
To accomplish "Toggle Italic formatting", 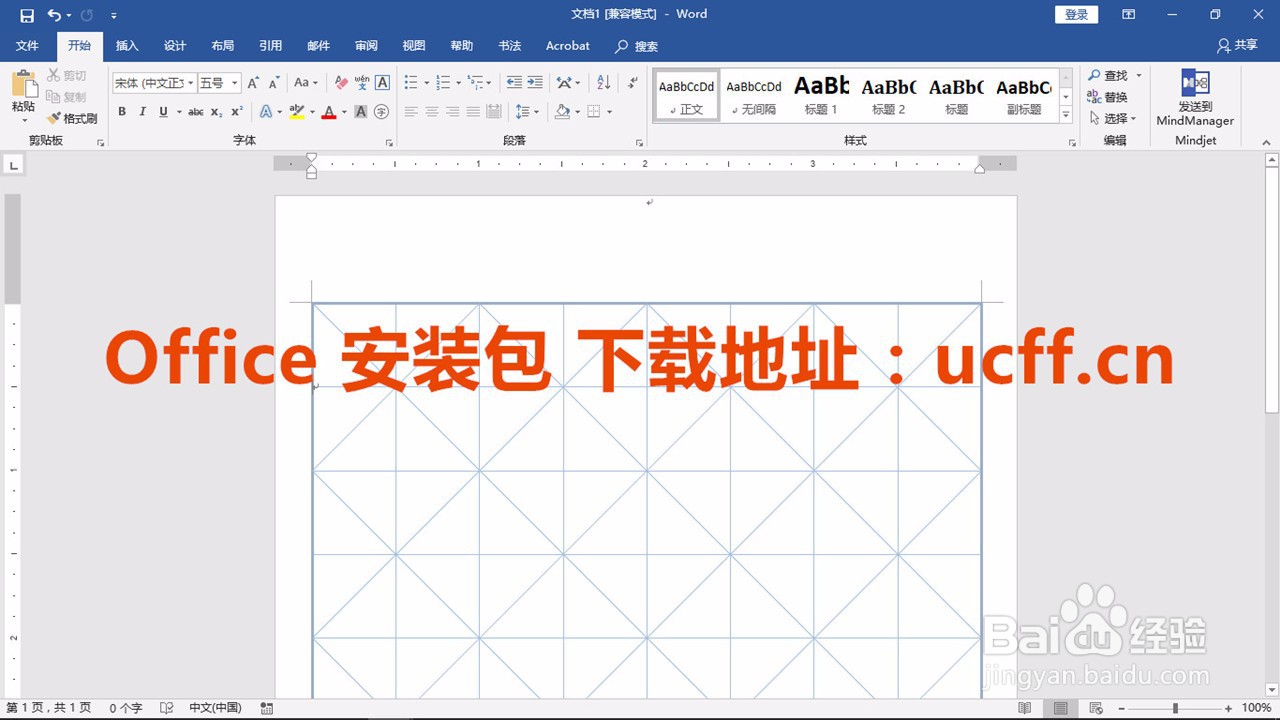I will coord(142,112).
